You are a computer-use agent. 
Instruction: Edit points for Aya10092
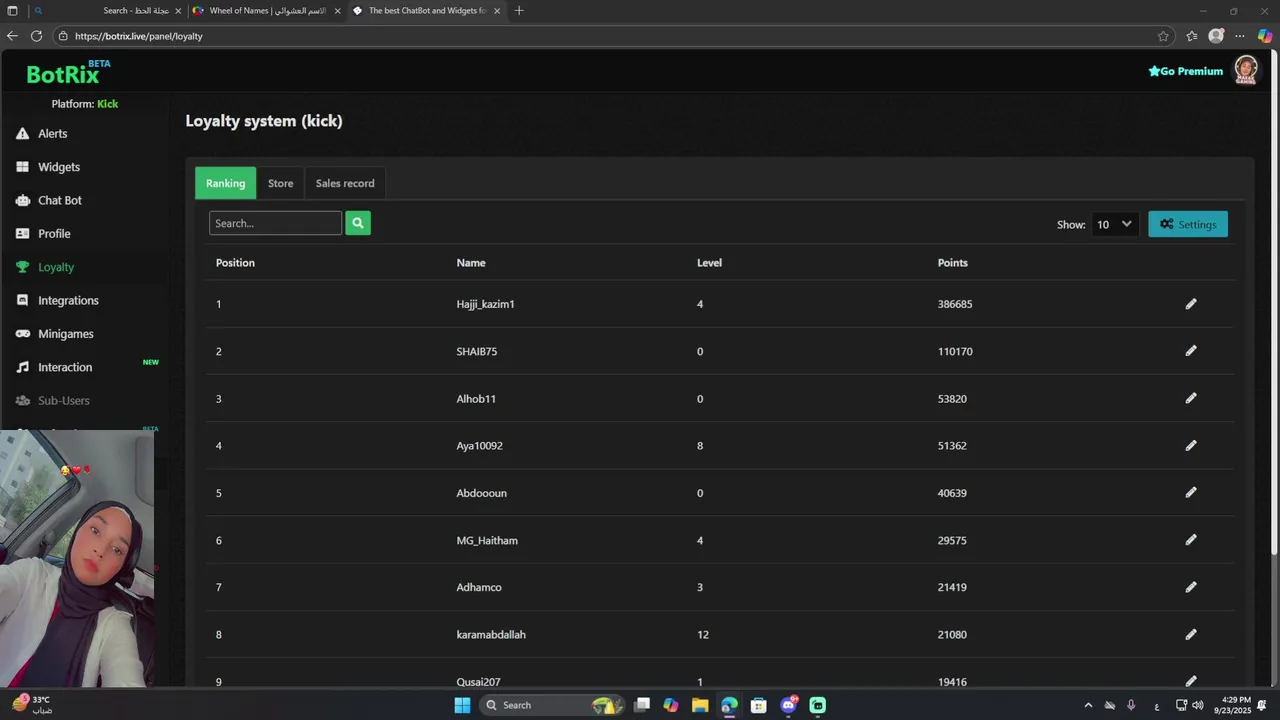(x=1191, y=445)
